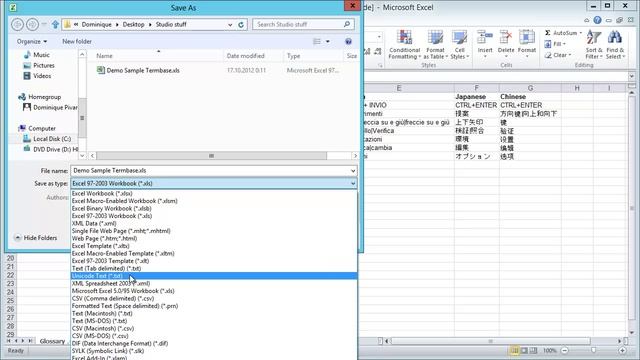This screenshot has width=640, height=360.
Task: Click the Japanese header cell in Excel
Action: (476, 97)
